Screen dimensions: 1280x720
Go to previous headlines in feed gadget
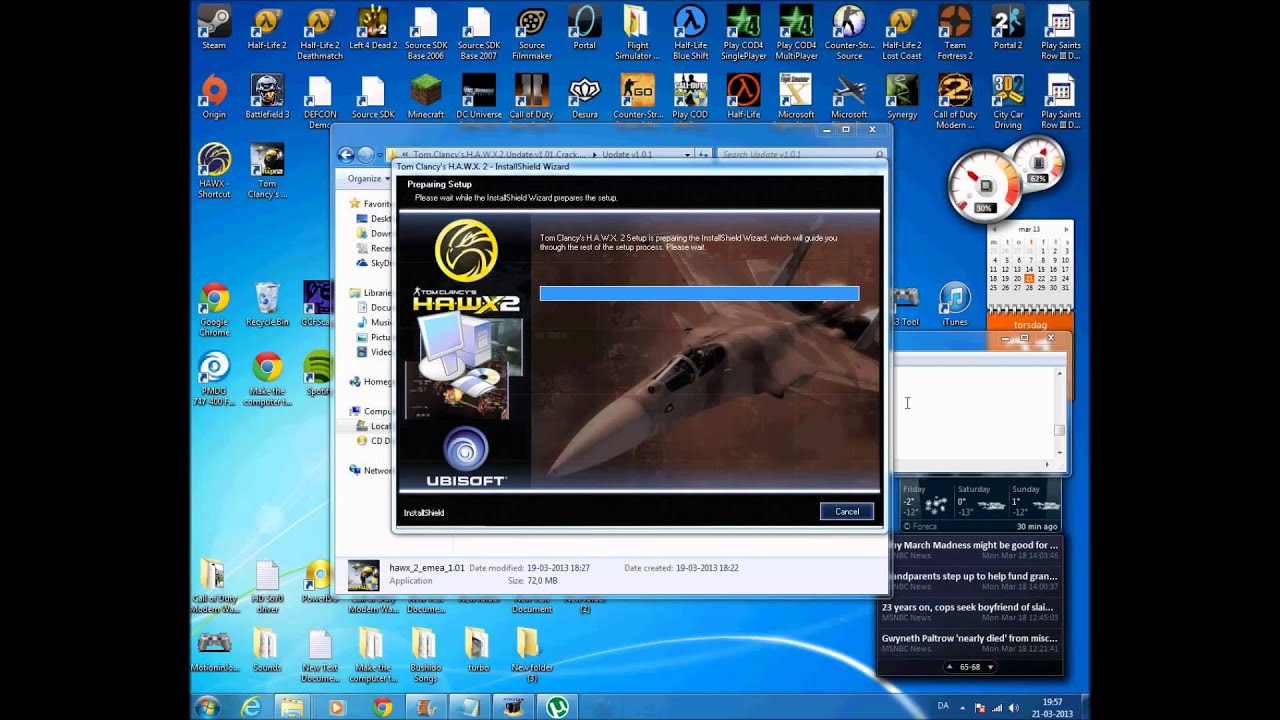click(x=950, y=667)
